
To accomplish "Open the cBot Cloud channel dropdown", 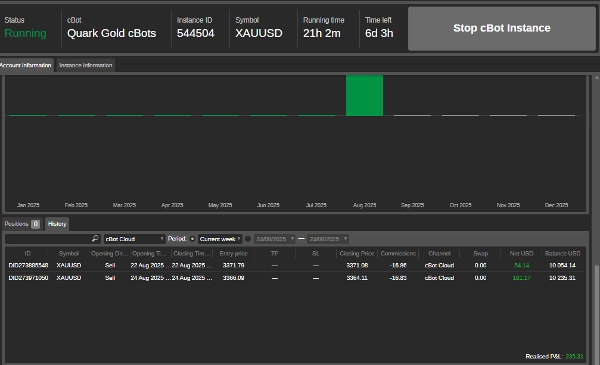I will [134, 239].
